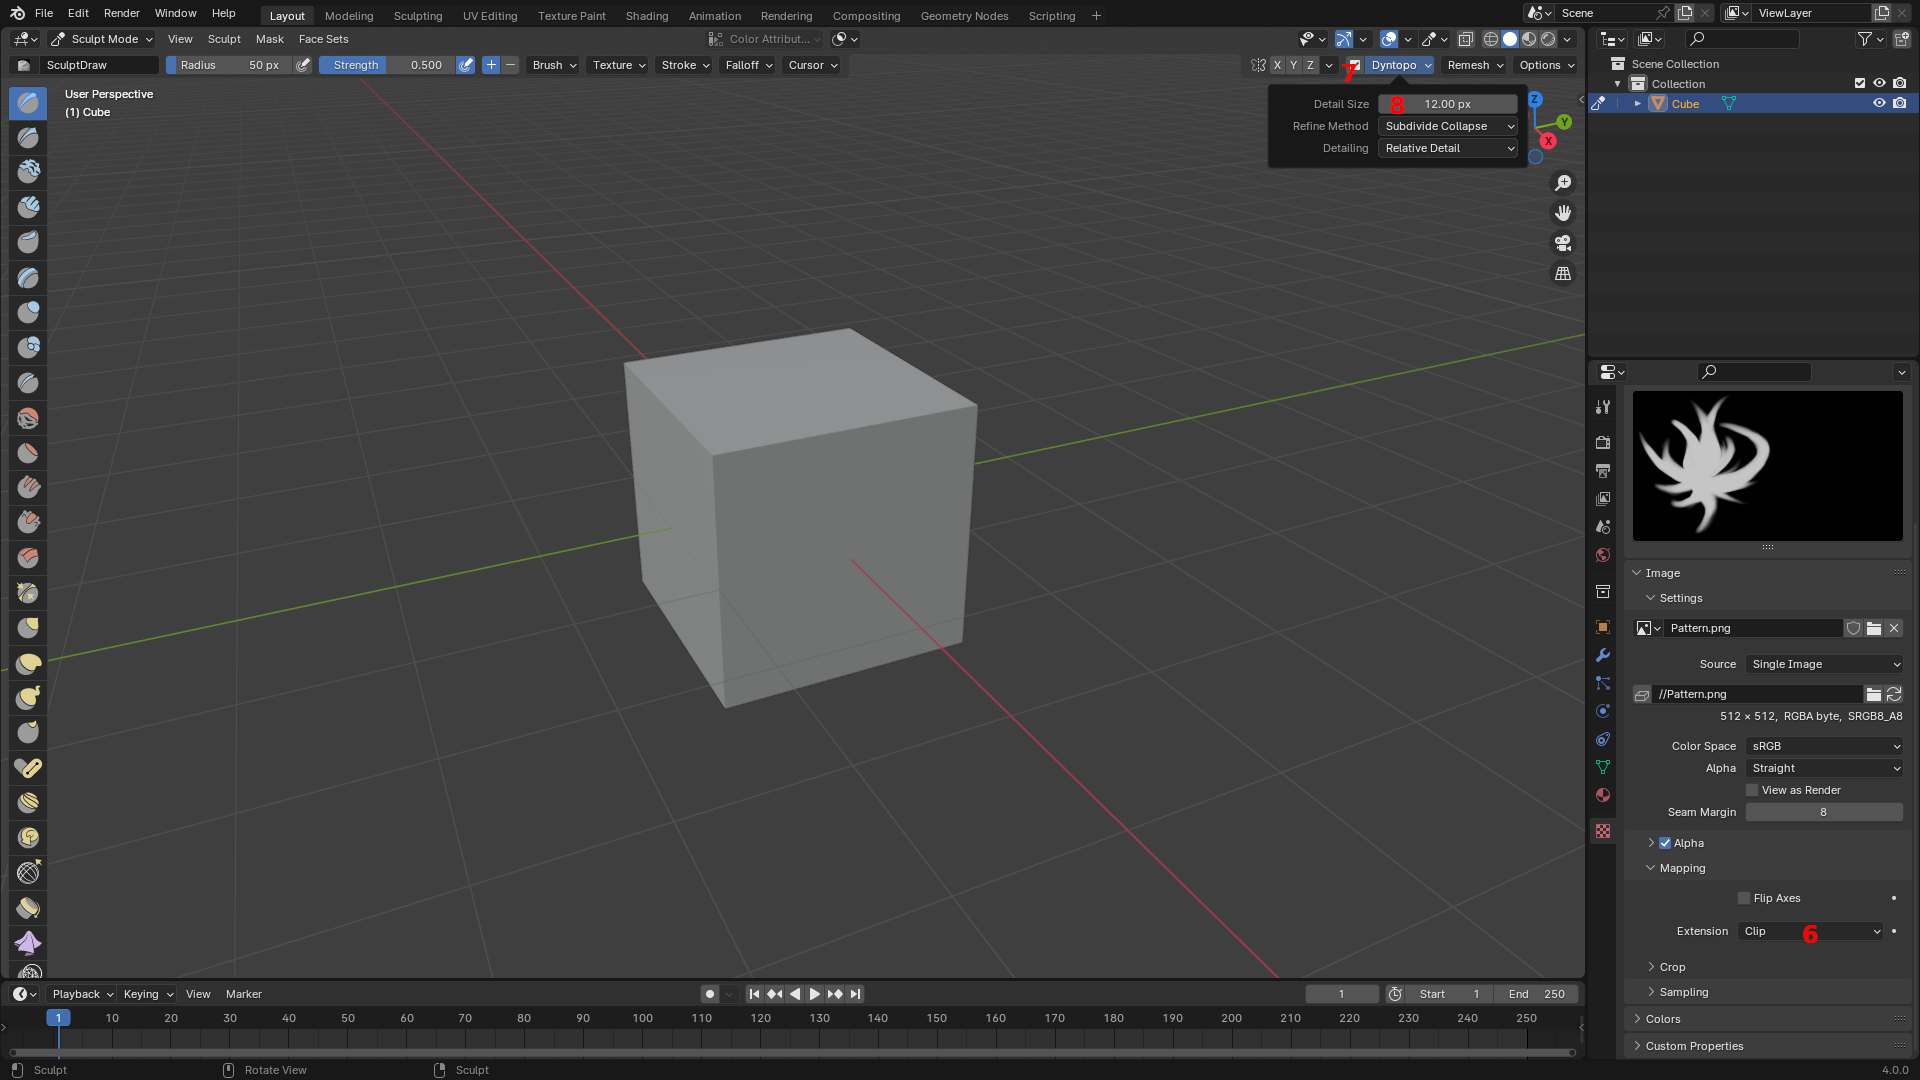This screenshot has height=1080, width=1920.
Task: Select the Smooth brush tool
Action: pyautogui.click(x=28, y=418)
